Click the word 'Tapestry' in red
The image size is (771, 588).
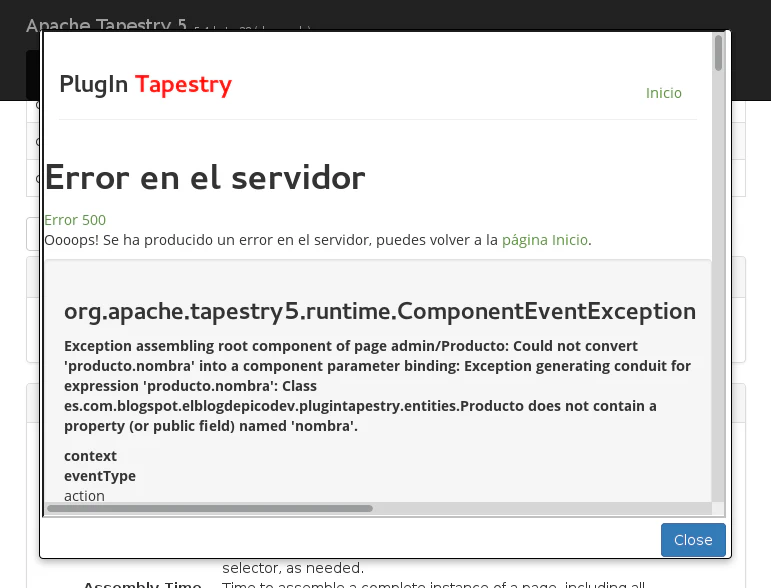pos(183,85)
